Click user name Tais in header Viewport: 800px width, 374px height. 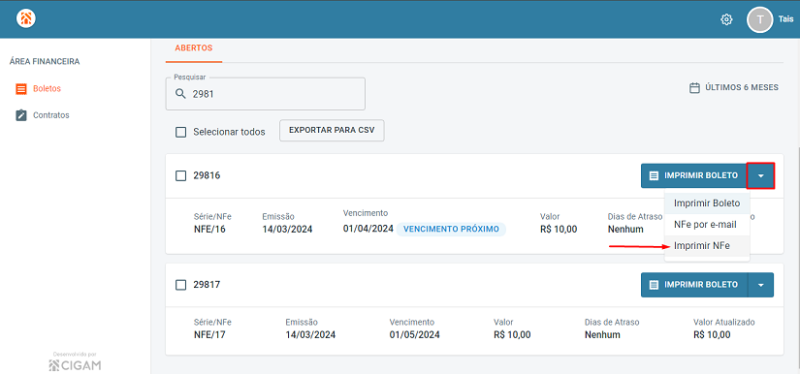[x=786, y=19]
